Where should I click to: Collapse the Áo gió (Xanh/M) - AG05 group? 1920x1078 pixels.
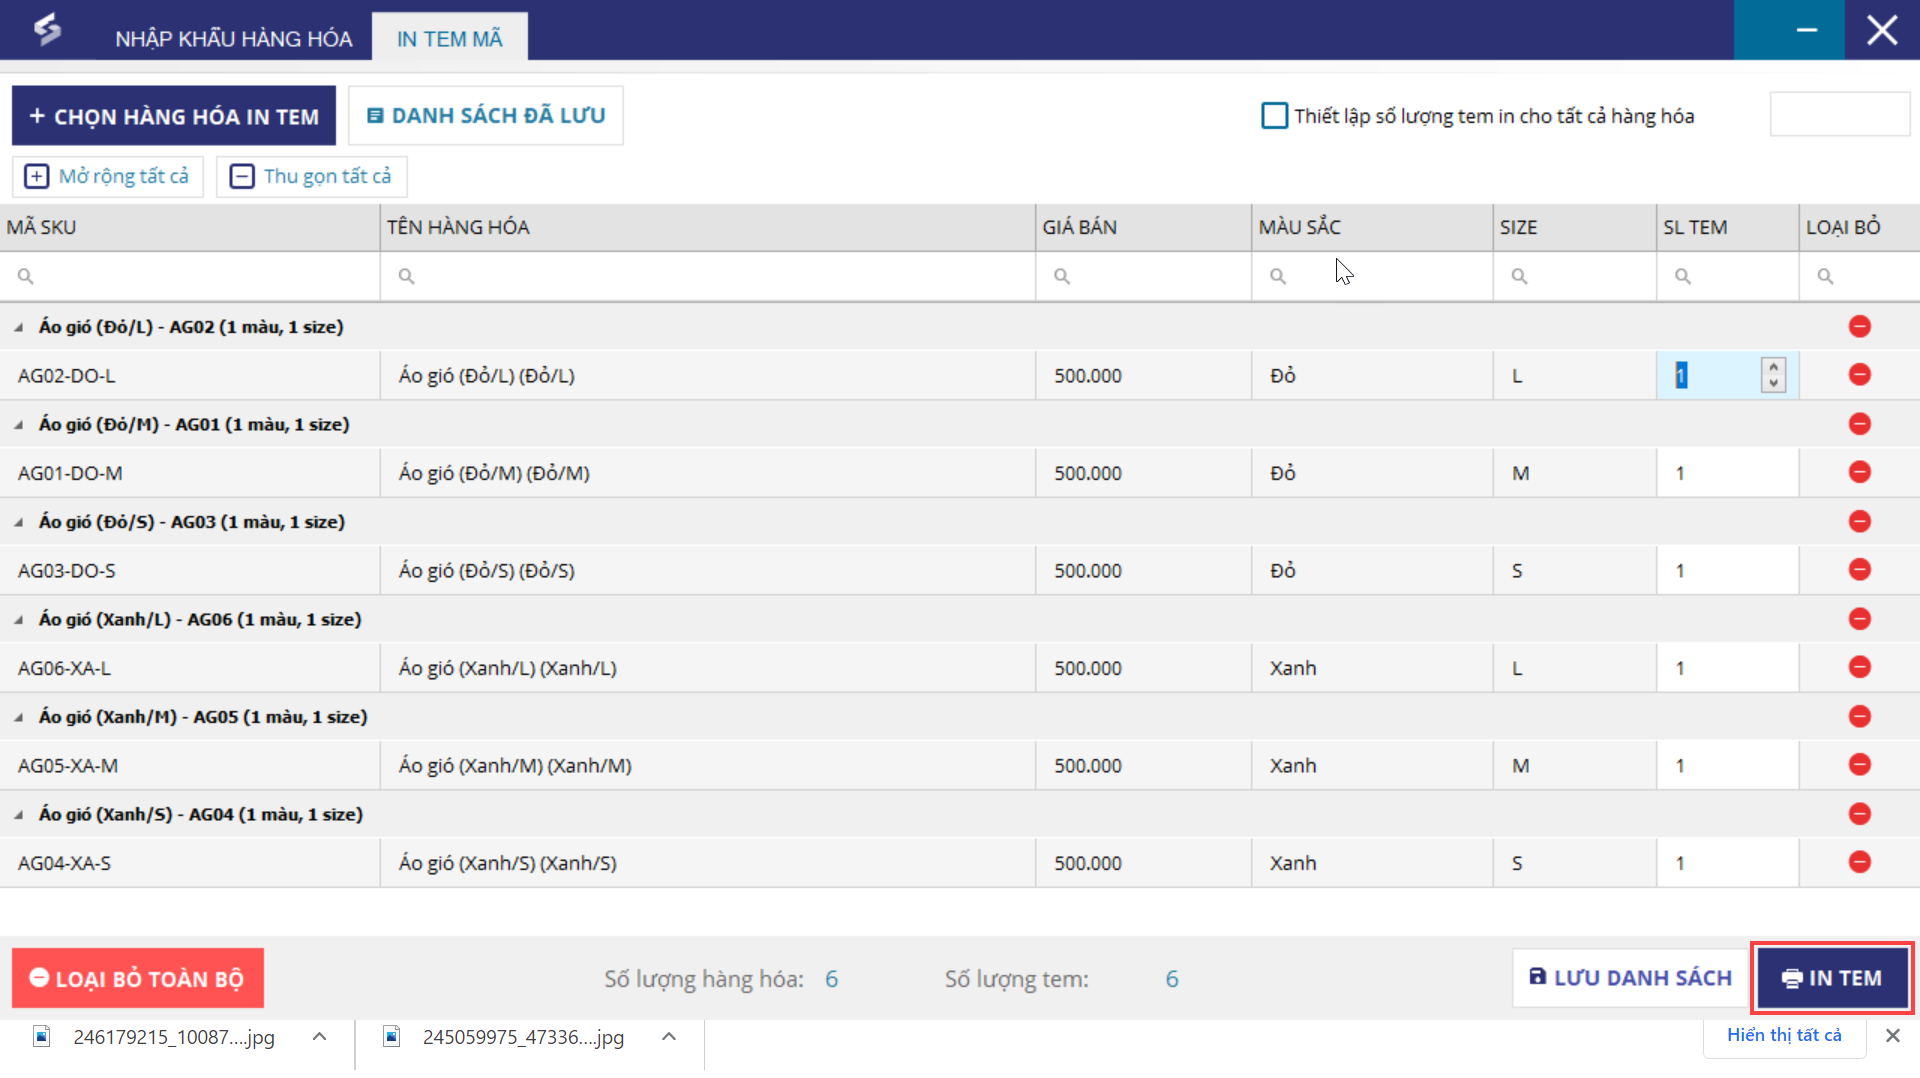(x=19, y=717)
